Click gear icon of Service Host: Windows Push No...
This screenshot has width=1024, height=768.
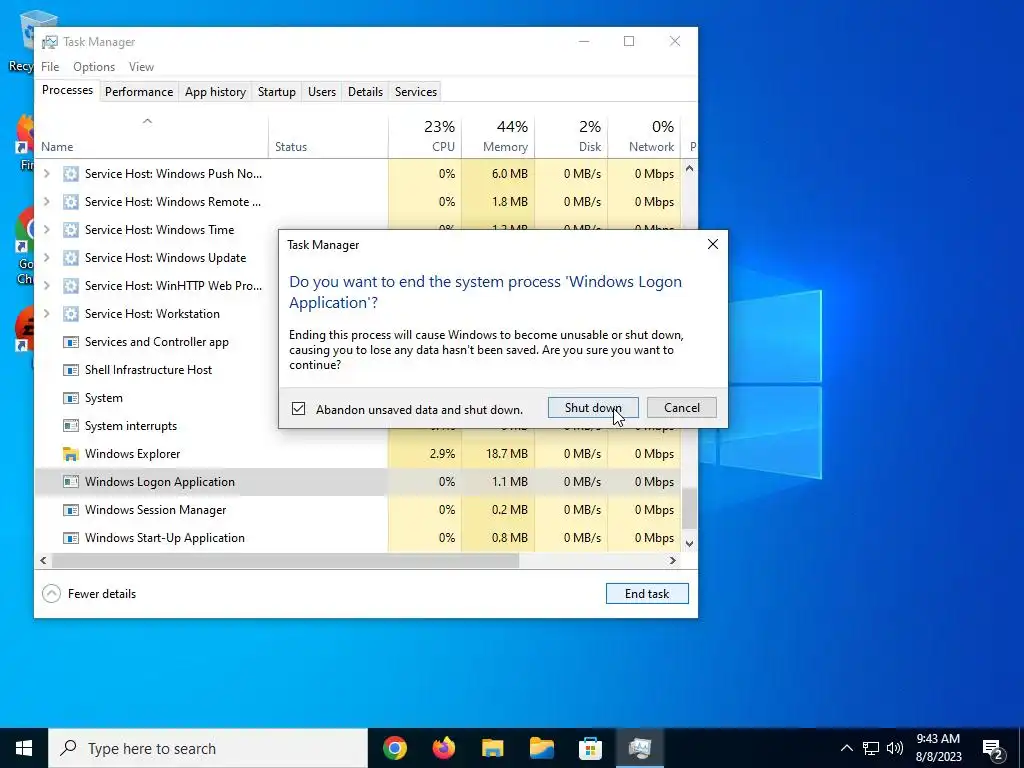(71, 174)
